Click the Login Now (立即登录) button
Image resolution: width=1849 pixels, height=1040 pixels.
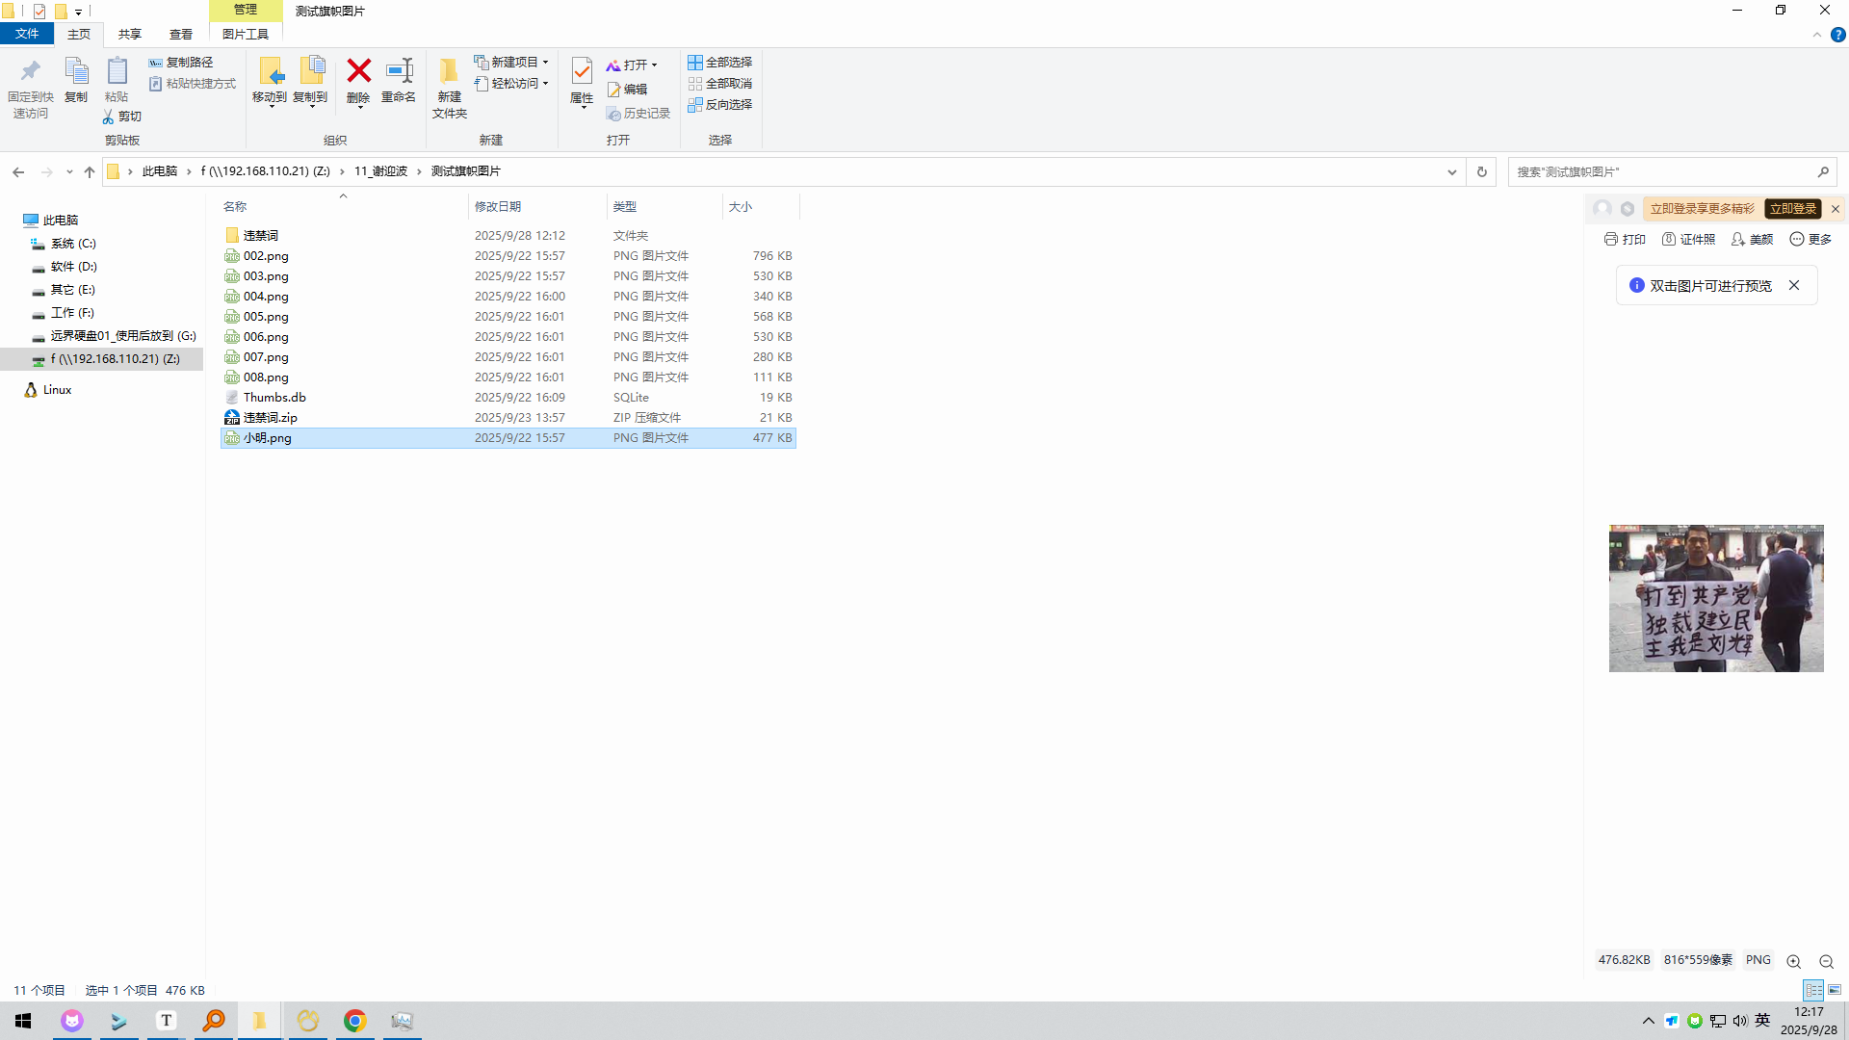point(1791,209)
